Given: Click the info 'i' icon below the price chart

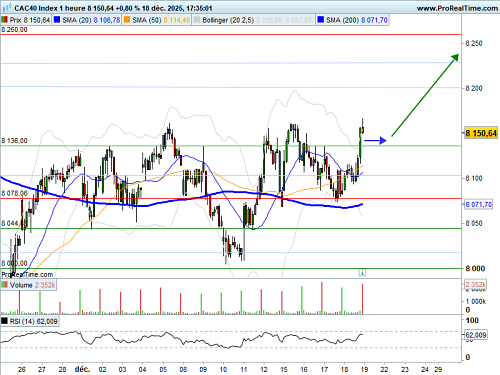Looking at the screenshot, I should coord(362,273).
